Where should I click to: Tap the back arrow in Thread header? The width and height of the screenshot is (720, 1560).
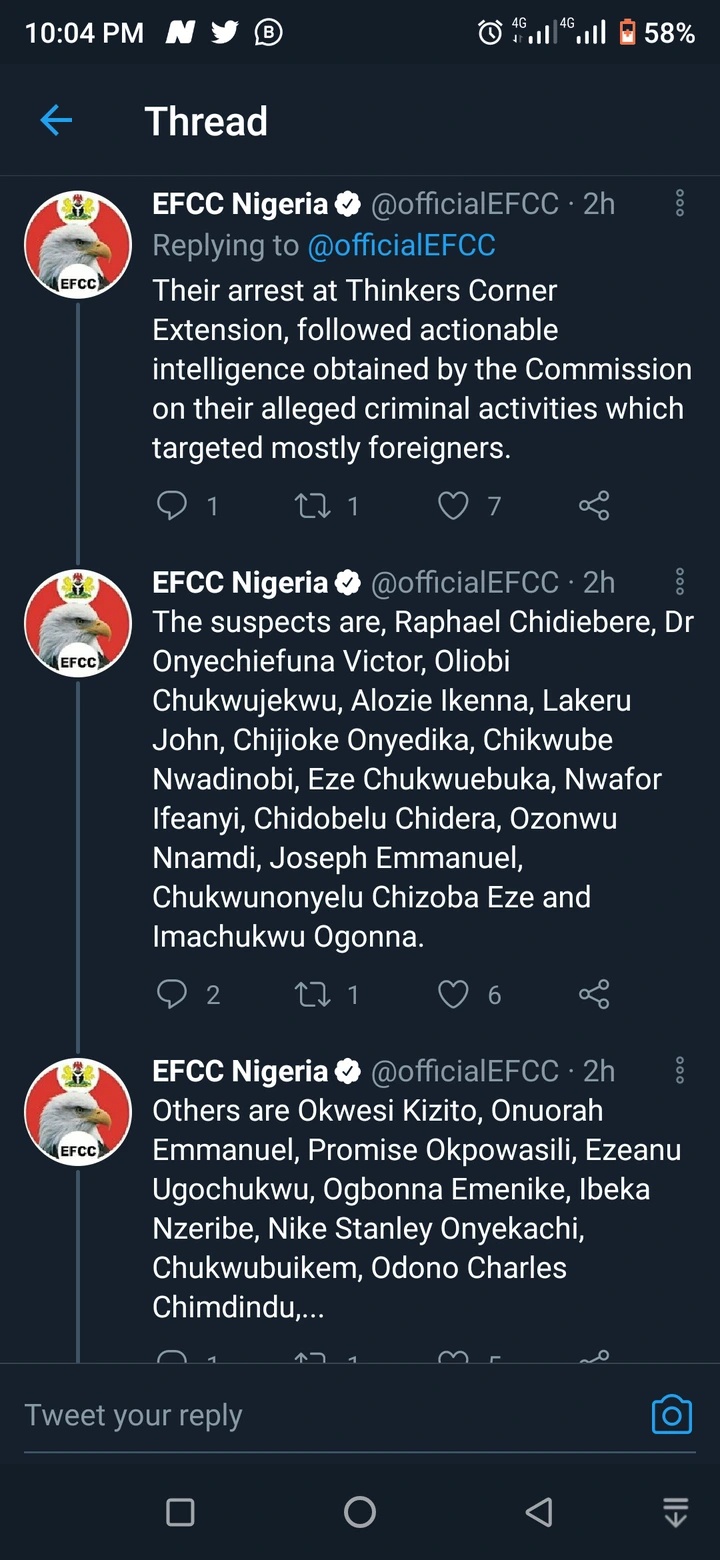tap(56, 121)
